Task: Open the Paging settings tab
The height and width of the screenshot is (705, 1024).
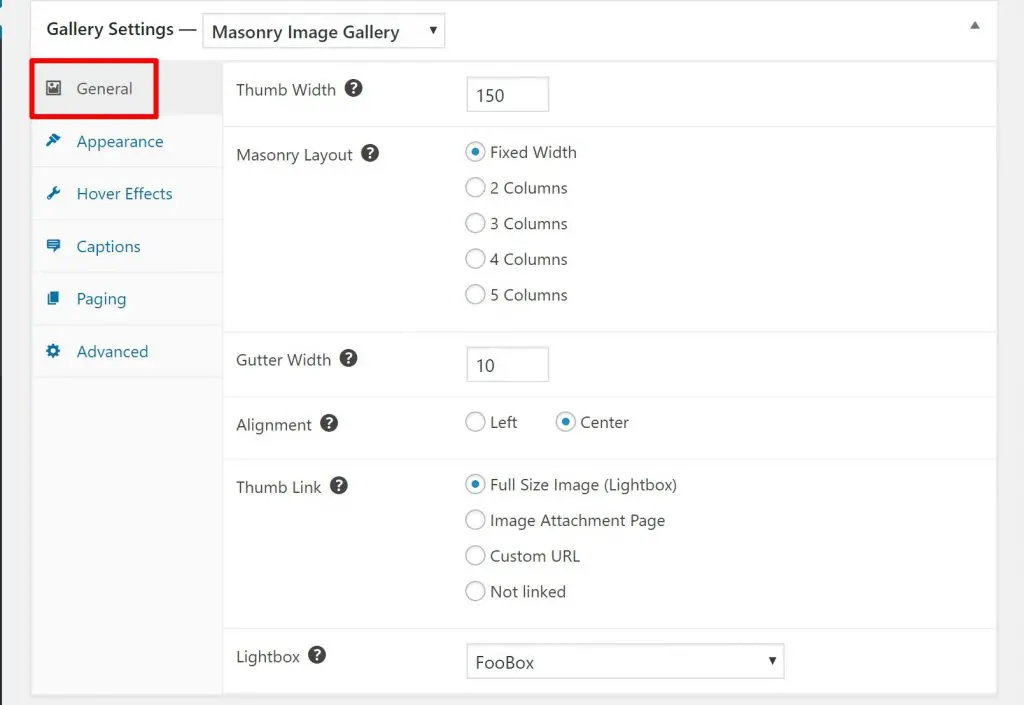Action: point(101,299)
